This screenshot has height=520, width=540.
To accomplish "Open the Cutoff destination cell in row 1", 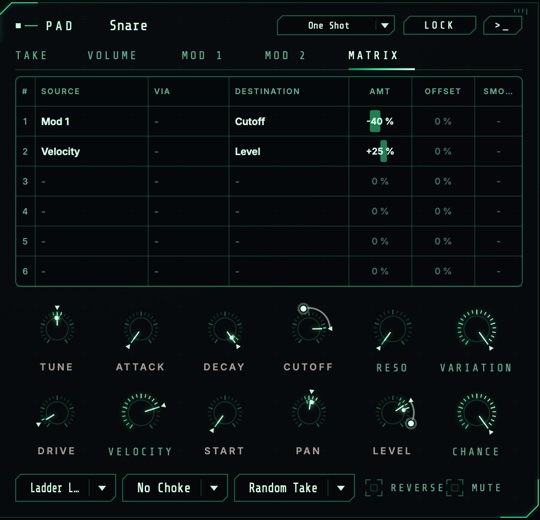I will point(289,121).
